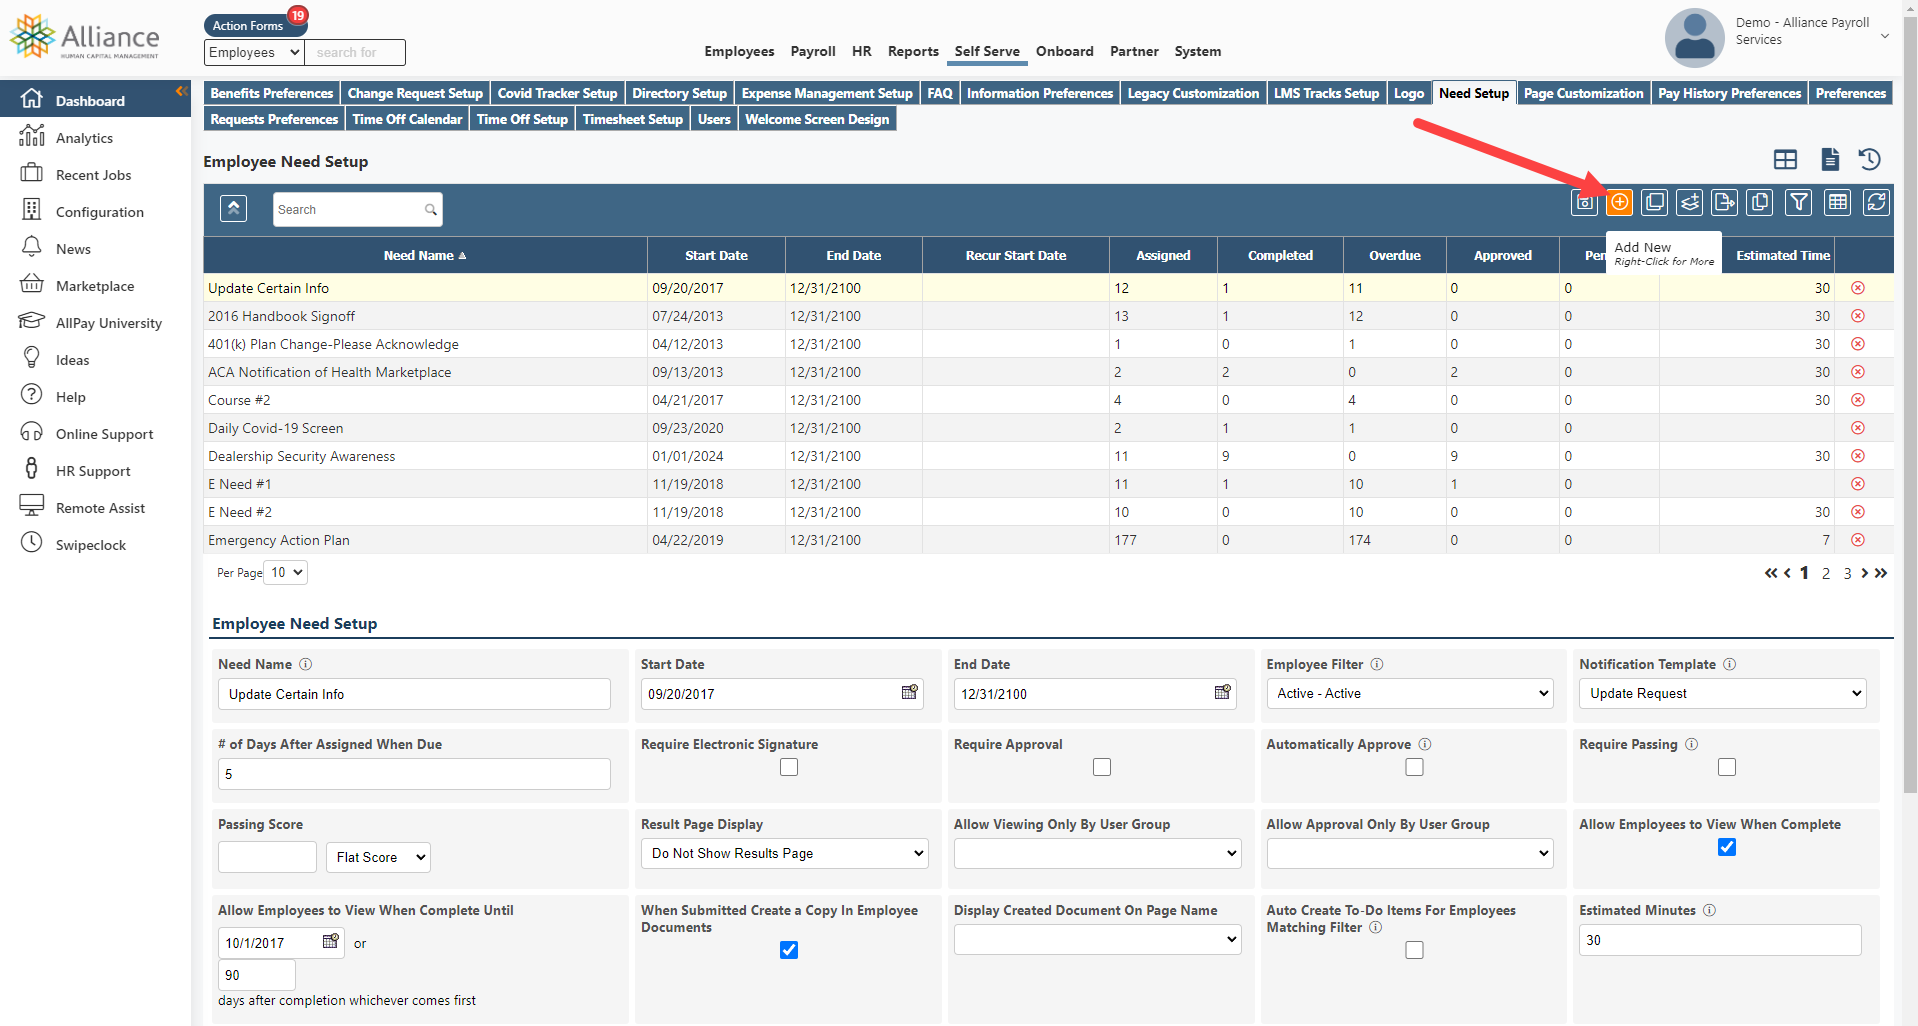Open the Payroll menu

coord(813,51)
